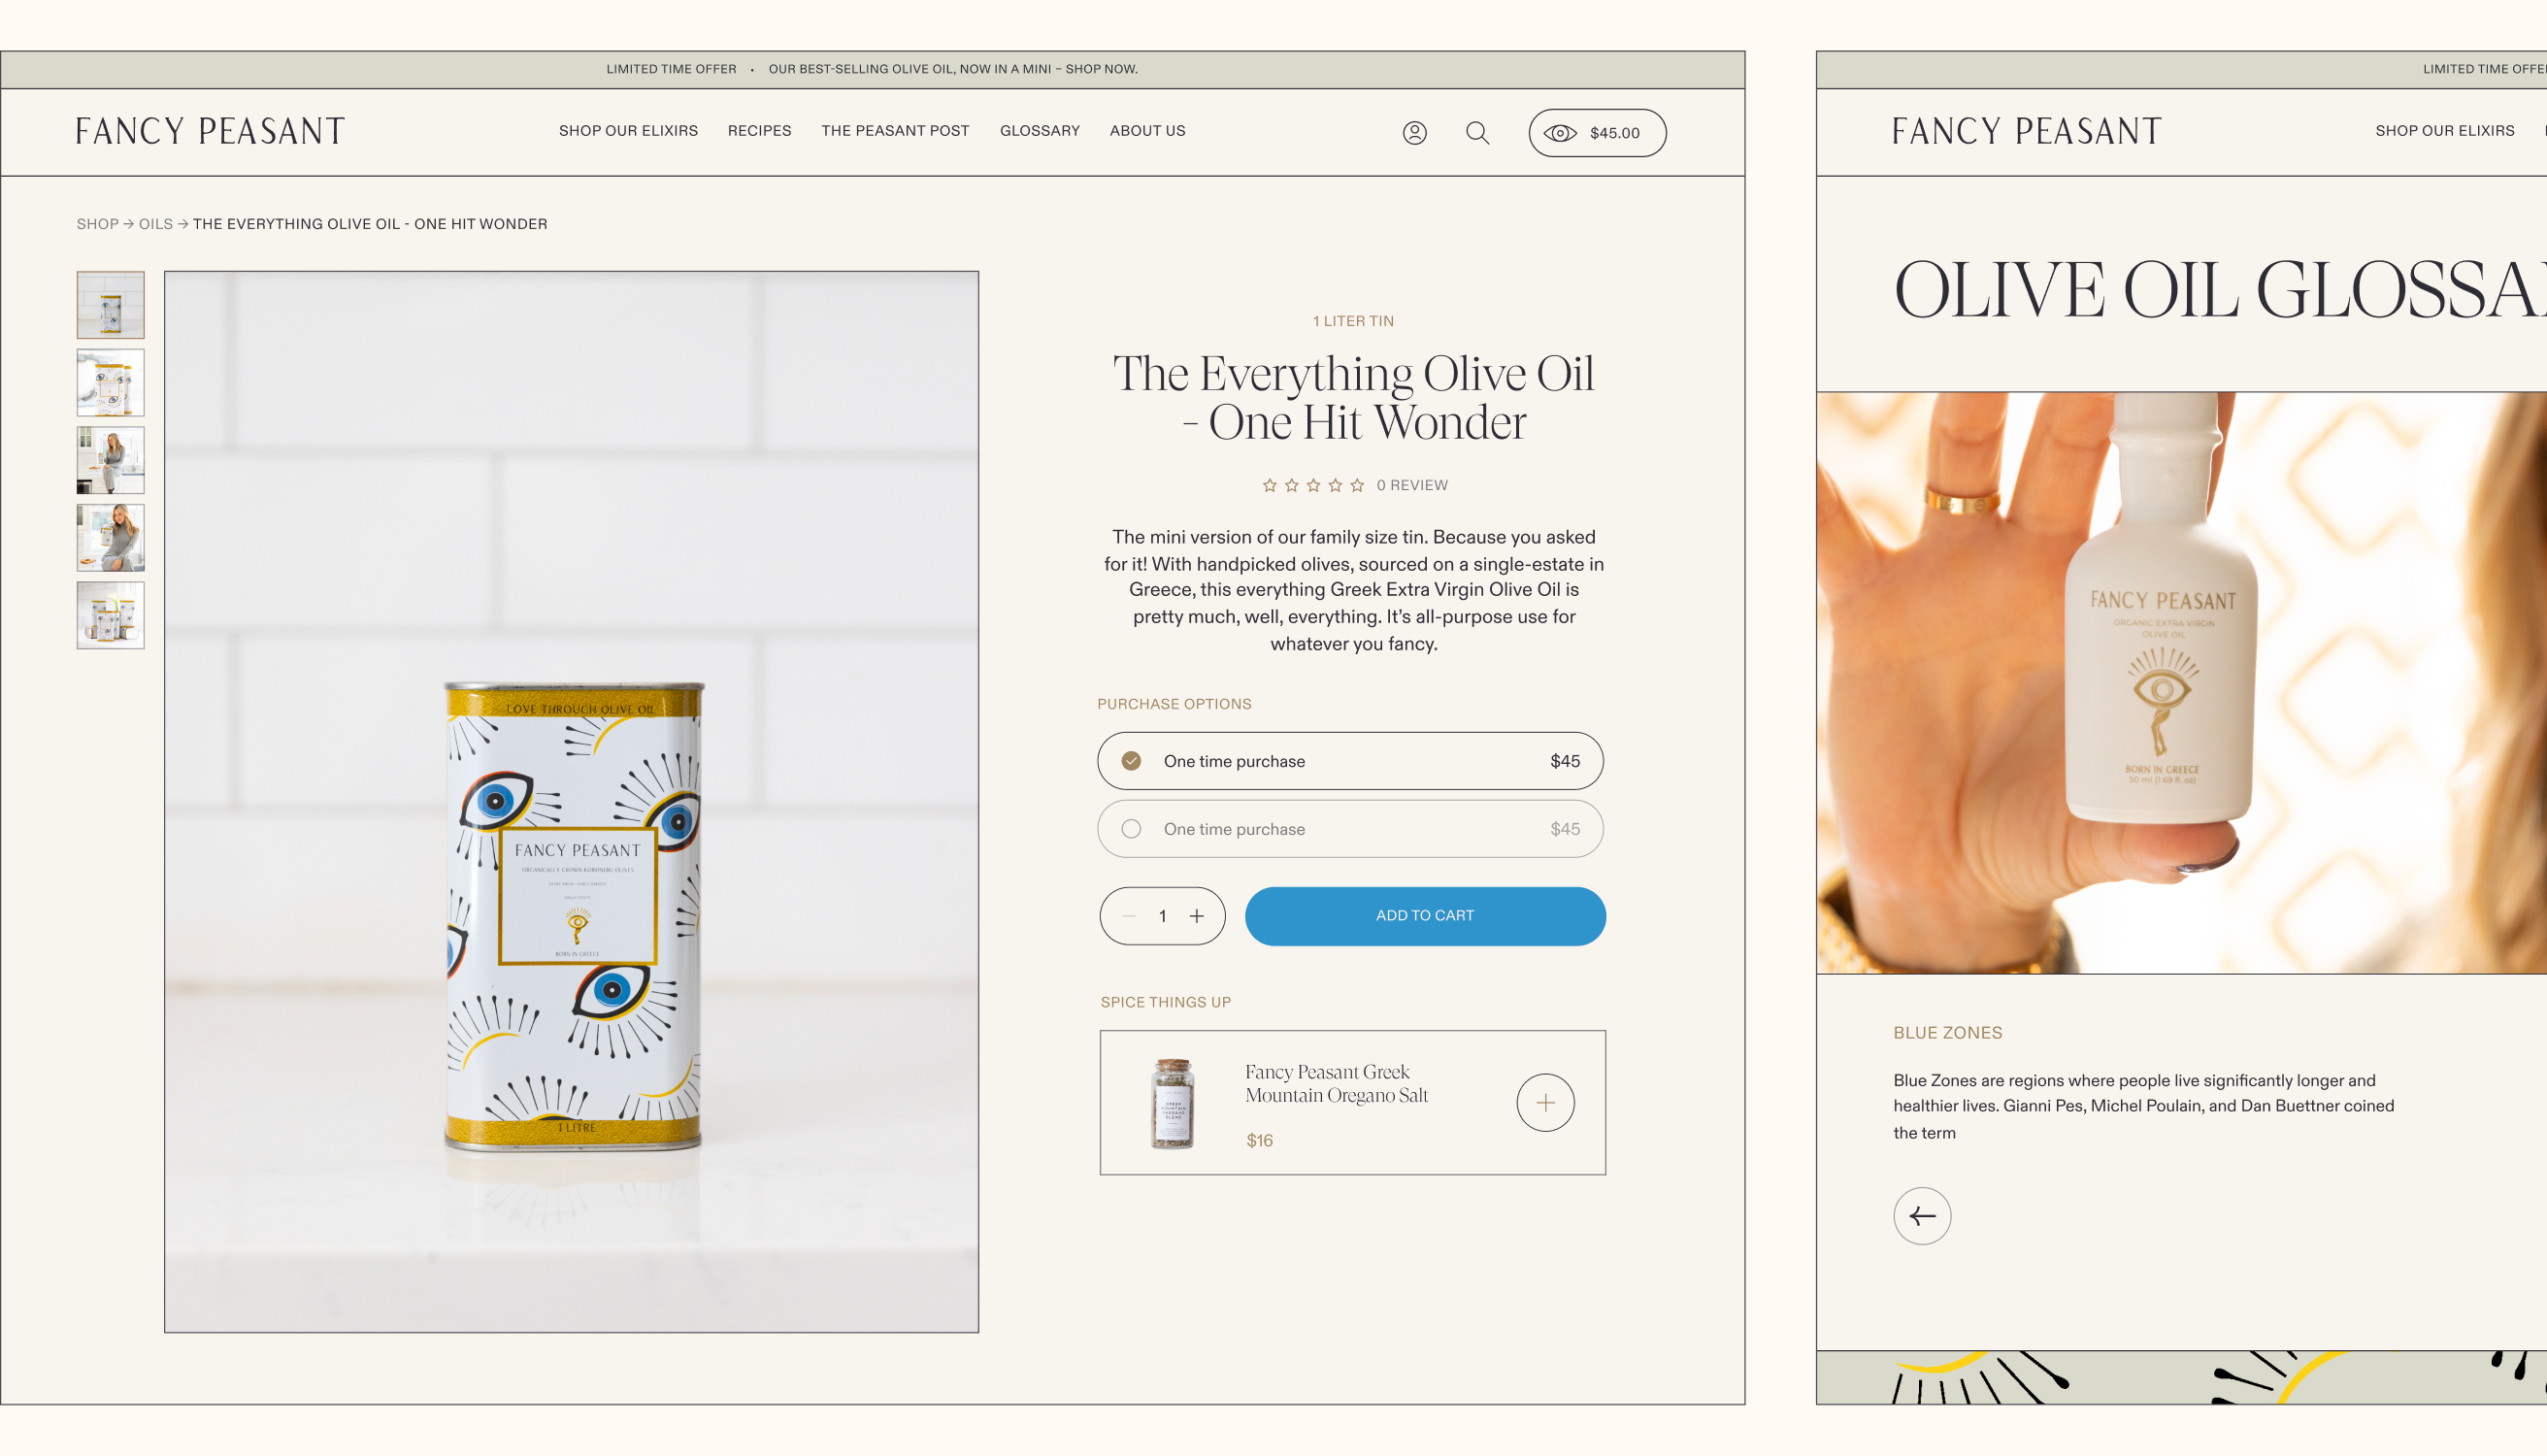Screen dimensions: 2547x1456
Task: Click the first review star
Action: 1269,485
